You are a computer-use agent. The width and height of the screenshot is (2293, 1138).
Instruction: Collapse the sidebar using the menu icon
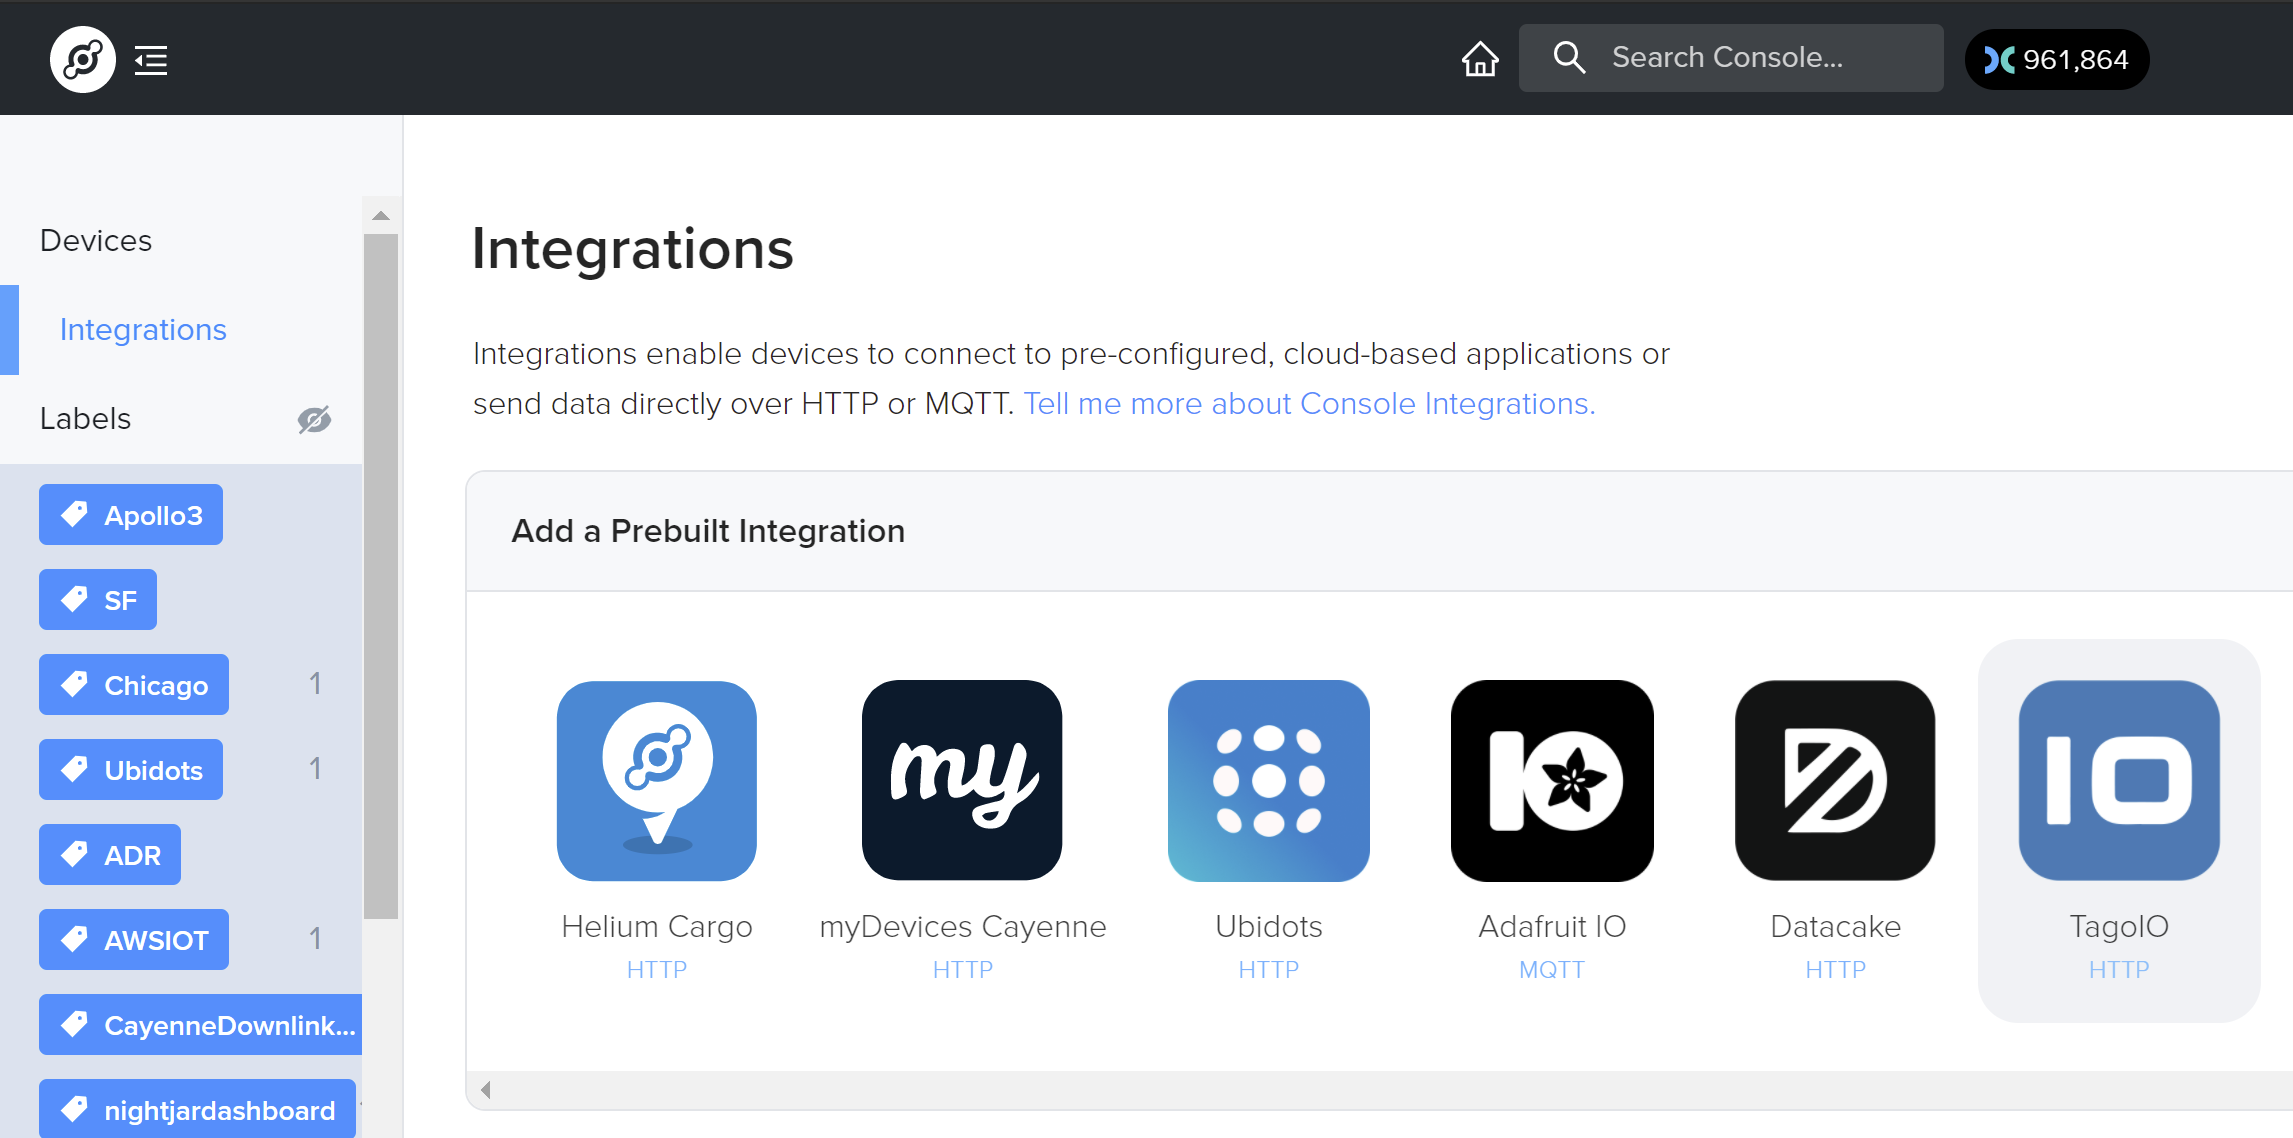click(x=151, y=60)
